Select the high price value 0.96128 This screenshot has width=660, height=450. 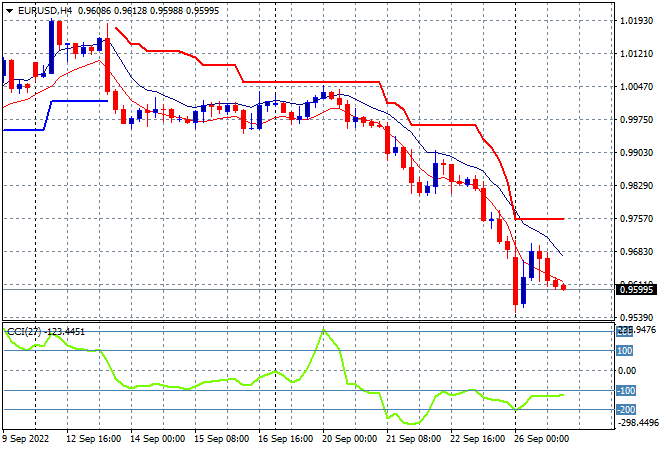(130, 11)
